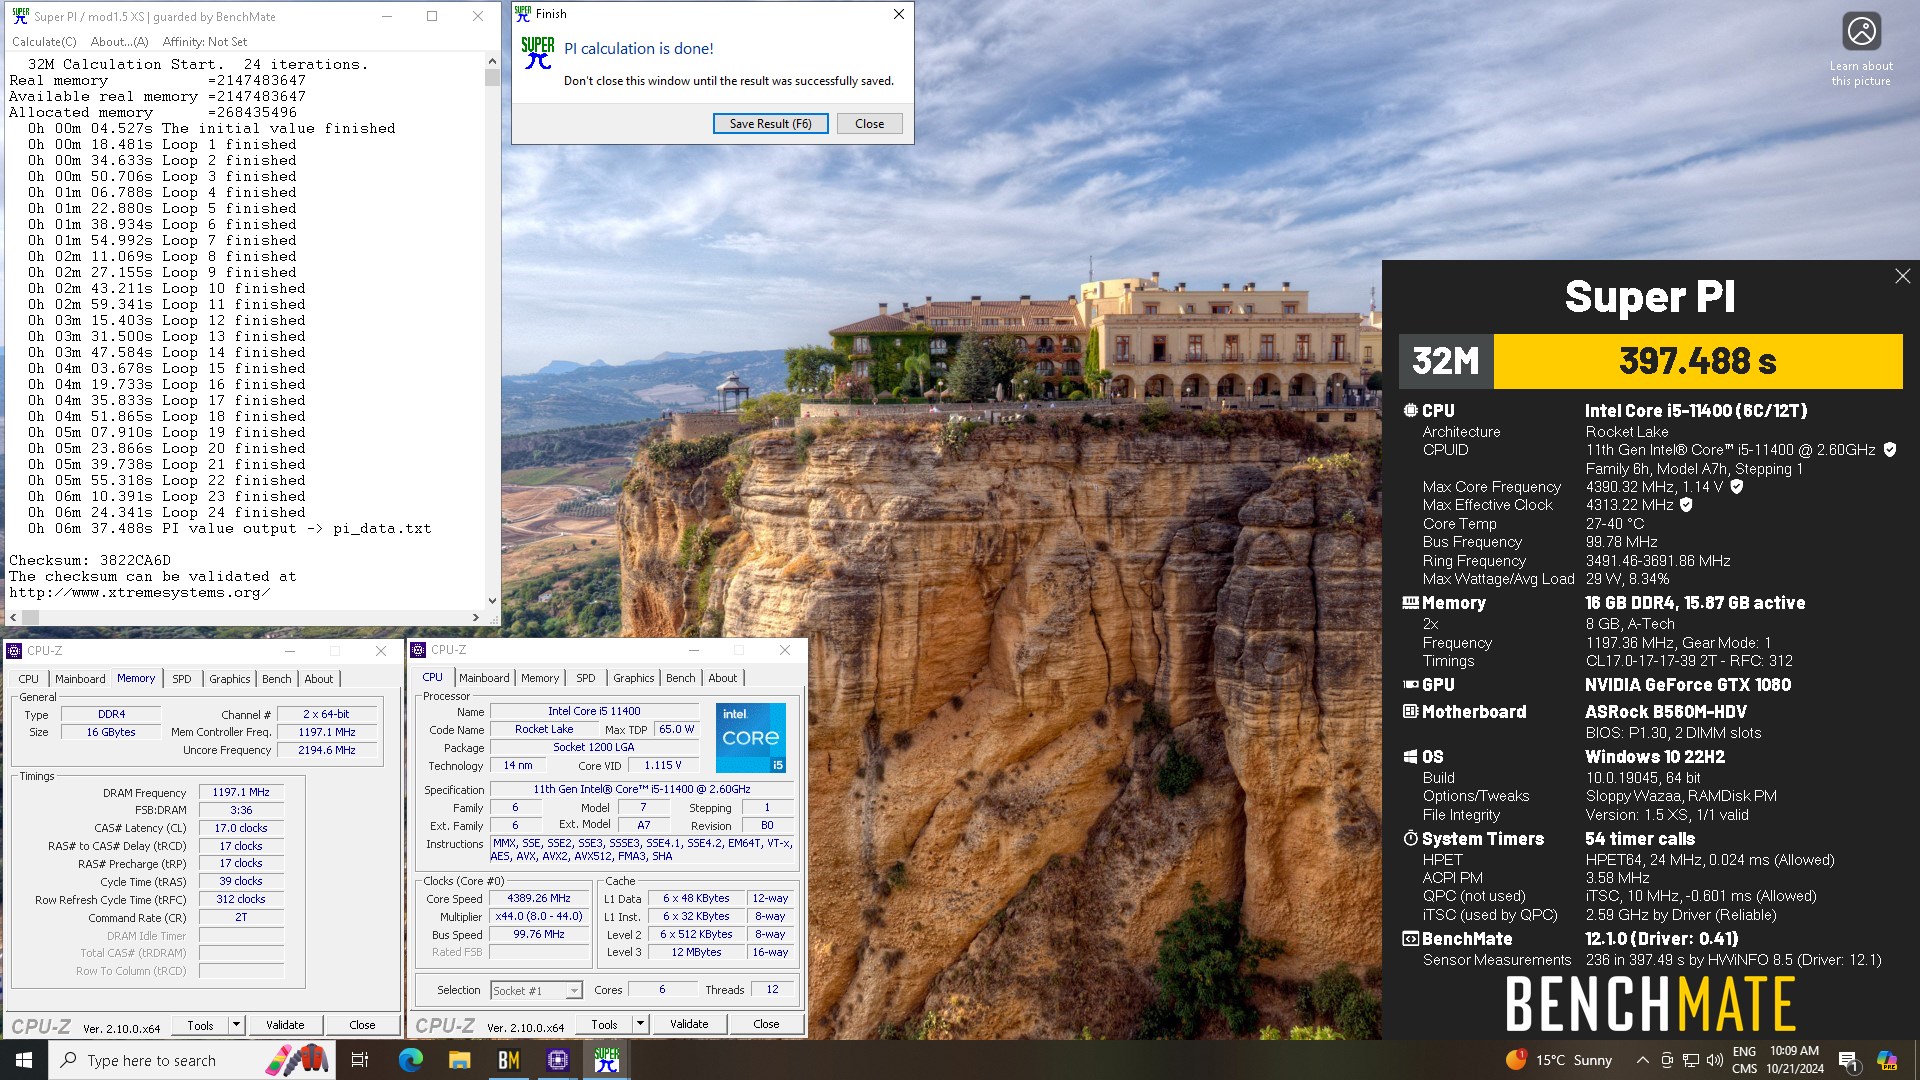Click the Finish dialog's title bar Super PI icon

pos(523,13)
